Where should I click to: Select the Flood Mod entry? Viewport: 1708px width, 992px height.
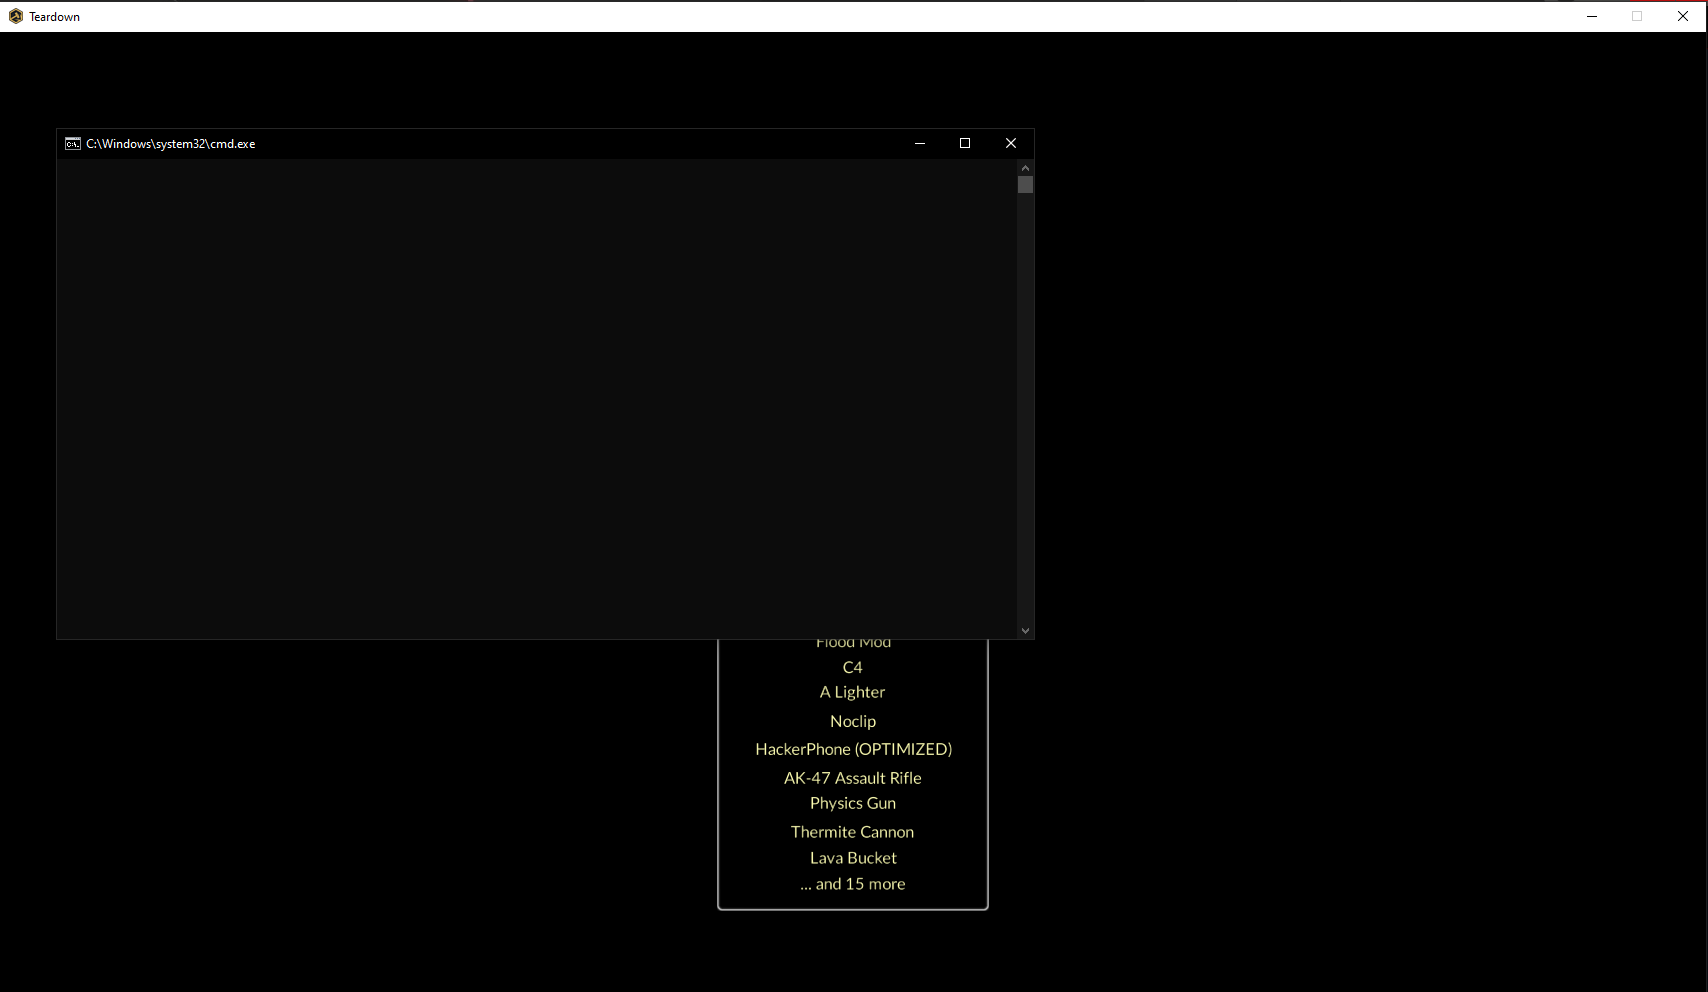[852, 641]
